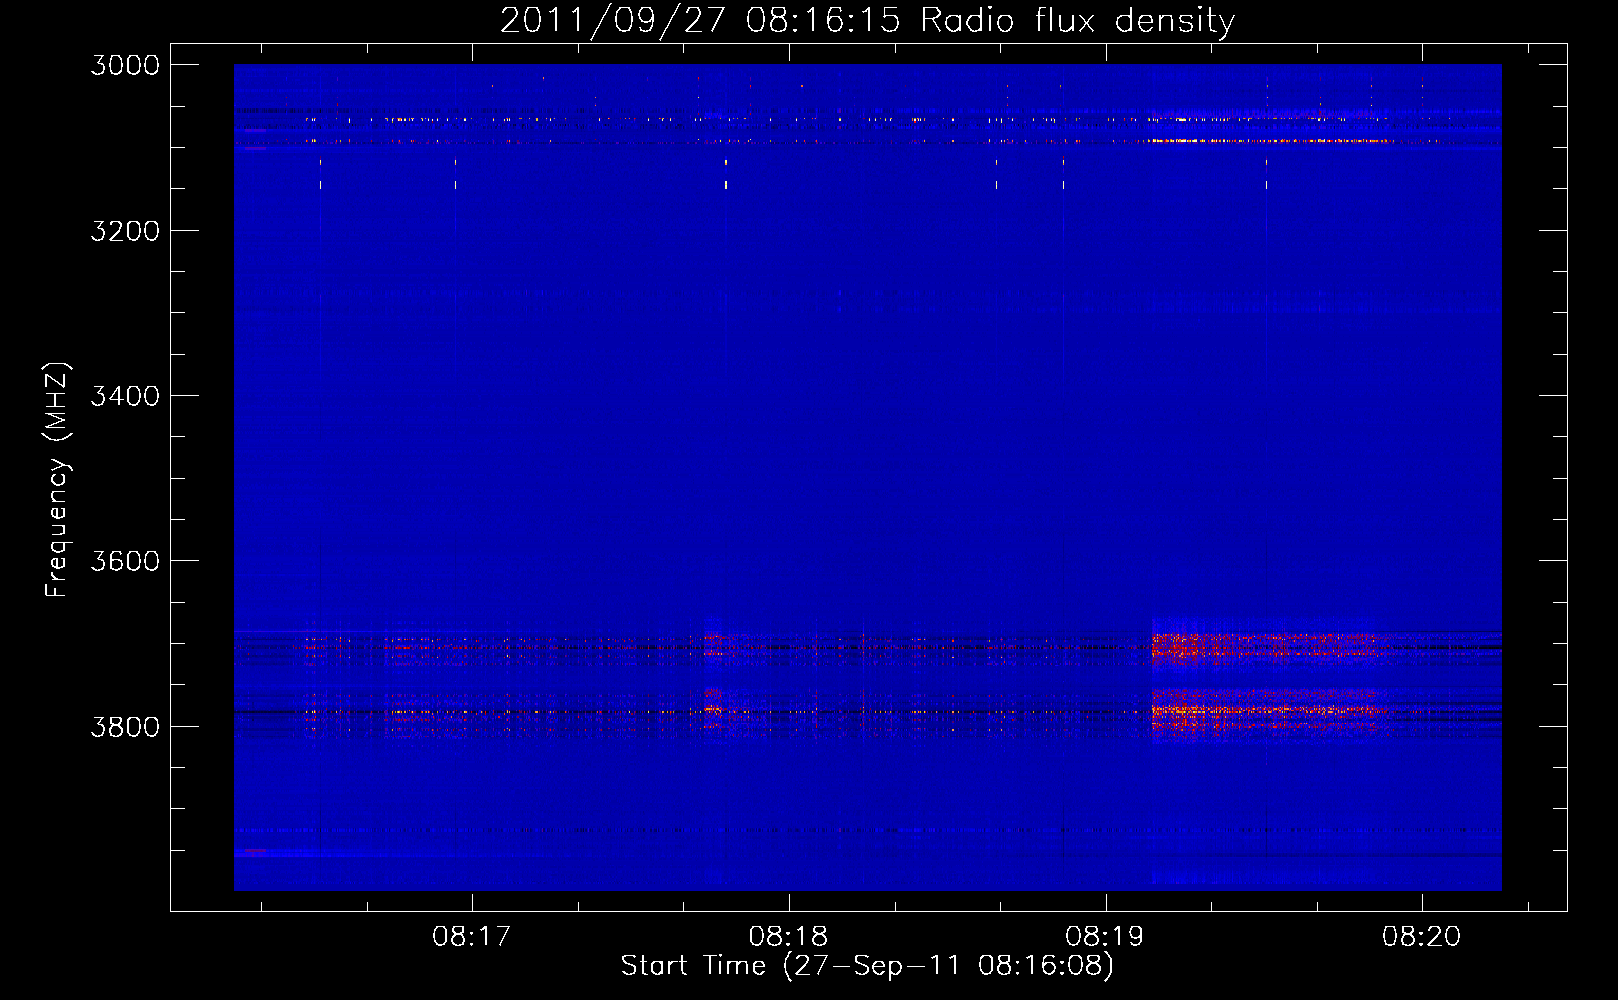Select the 3600 frequency tick label
Image resolution: width=1618 pixels, height=1000 pixels.
125,561
